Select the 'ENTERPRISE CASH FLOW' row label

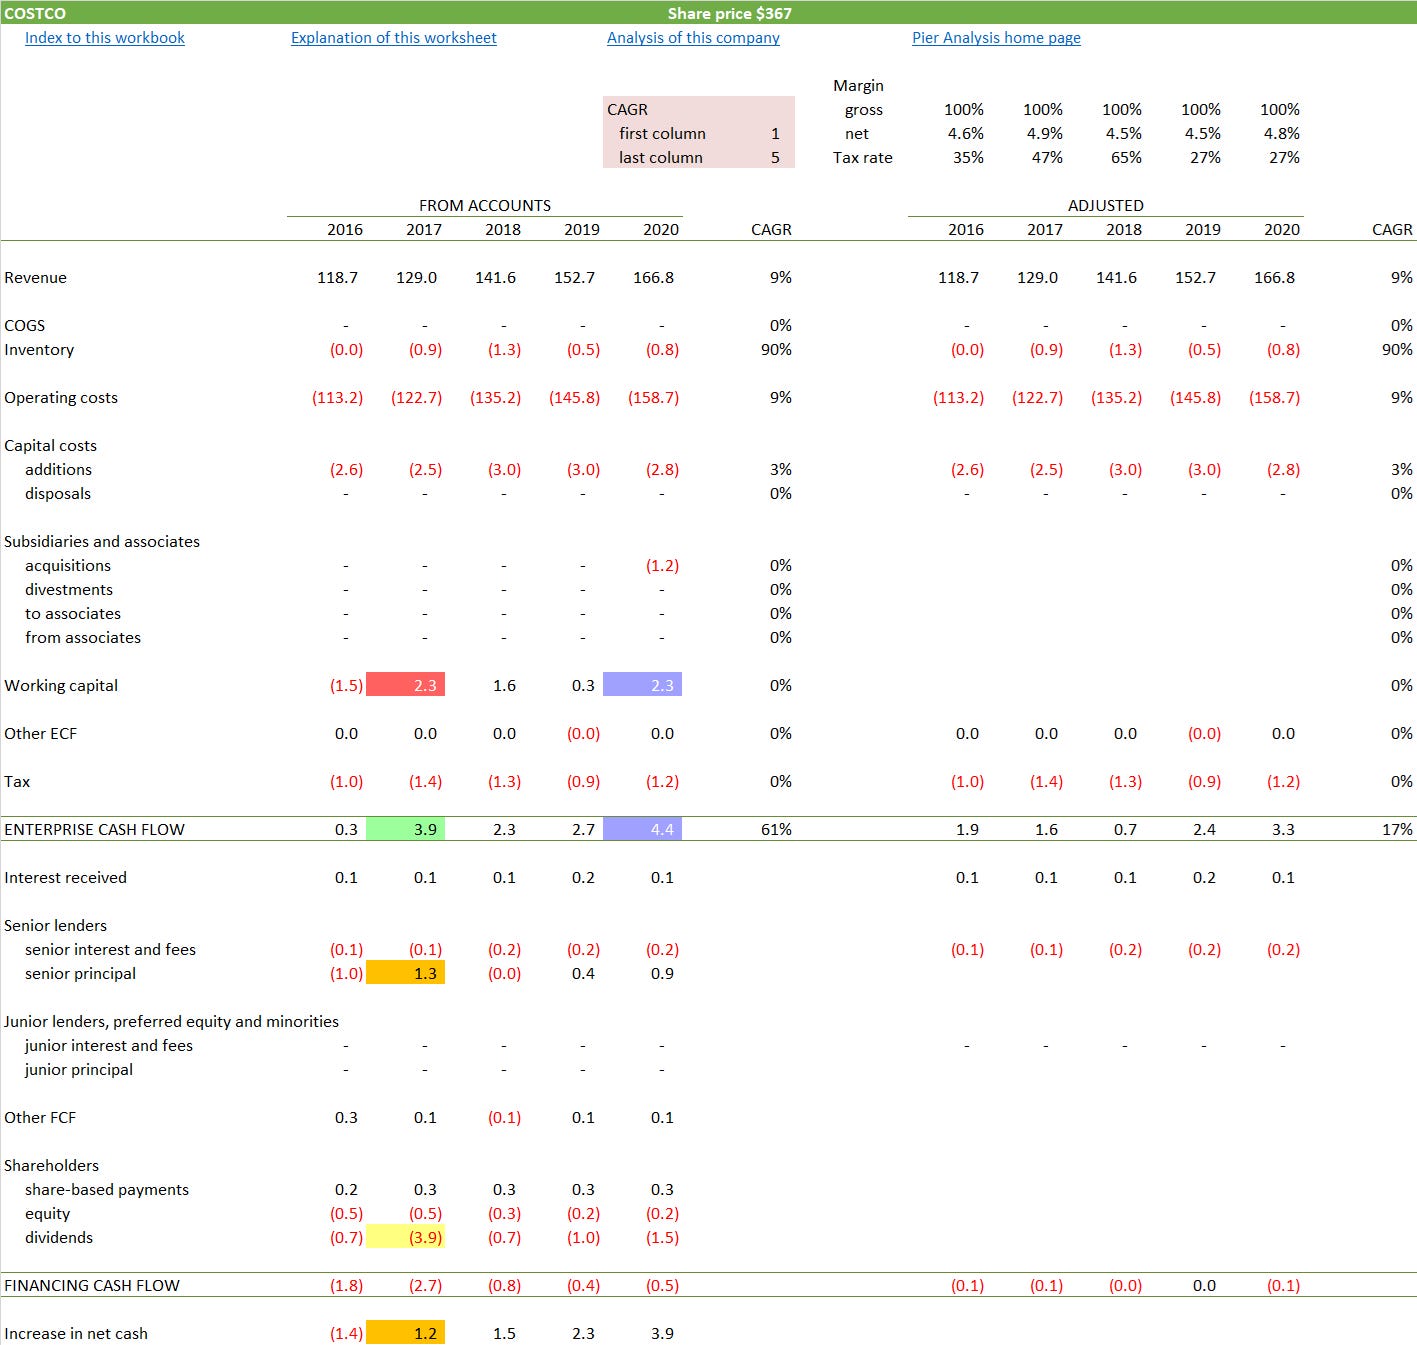tap(94, 829)
